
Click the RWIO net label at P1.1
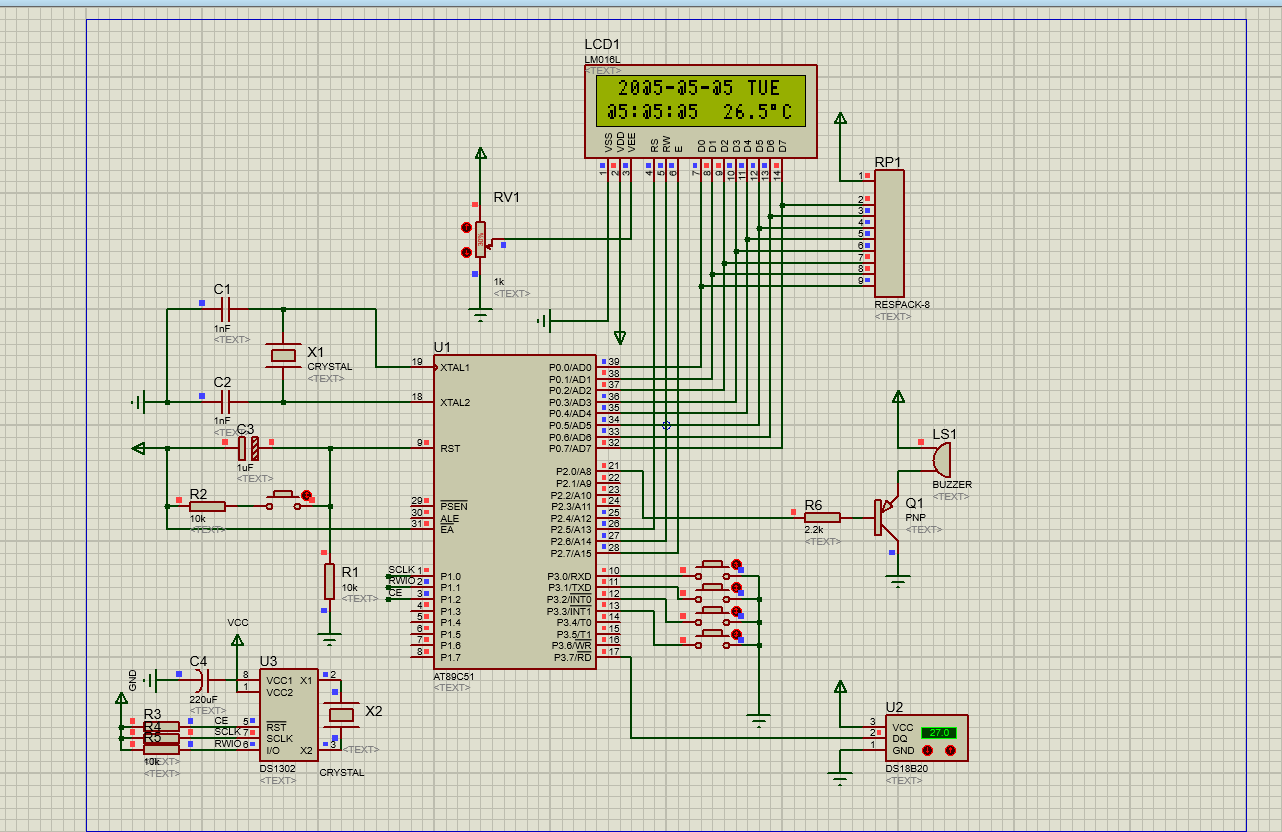click(x=401, y=581)
